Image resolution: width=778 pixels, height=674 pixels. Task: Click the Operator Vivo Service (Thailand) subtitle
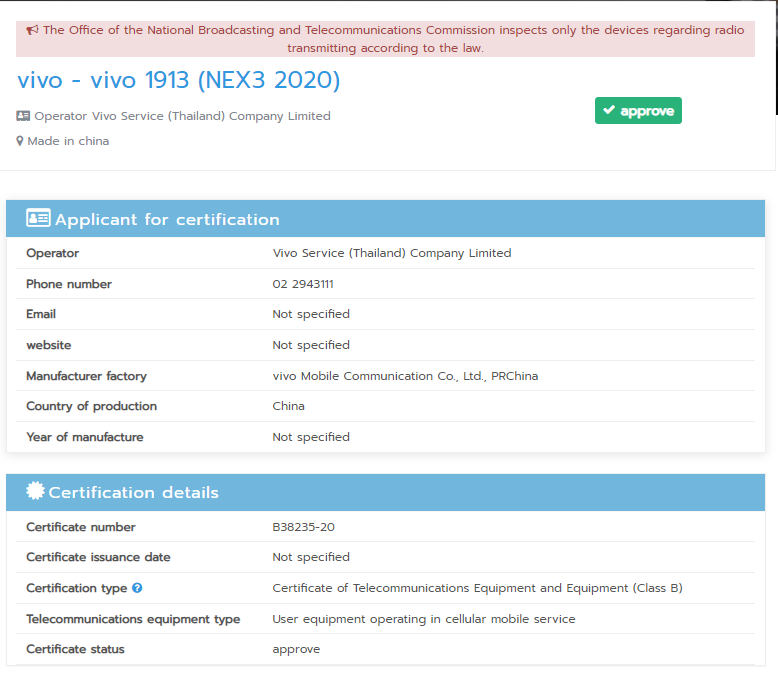182,116
